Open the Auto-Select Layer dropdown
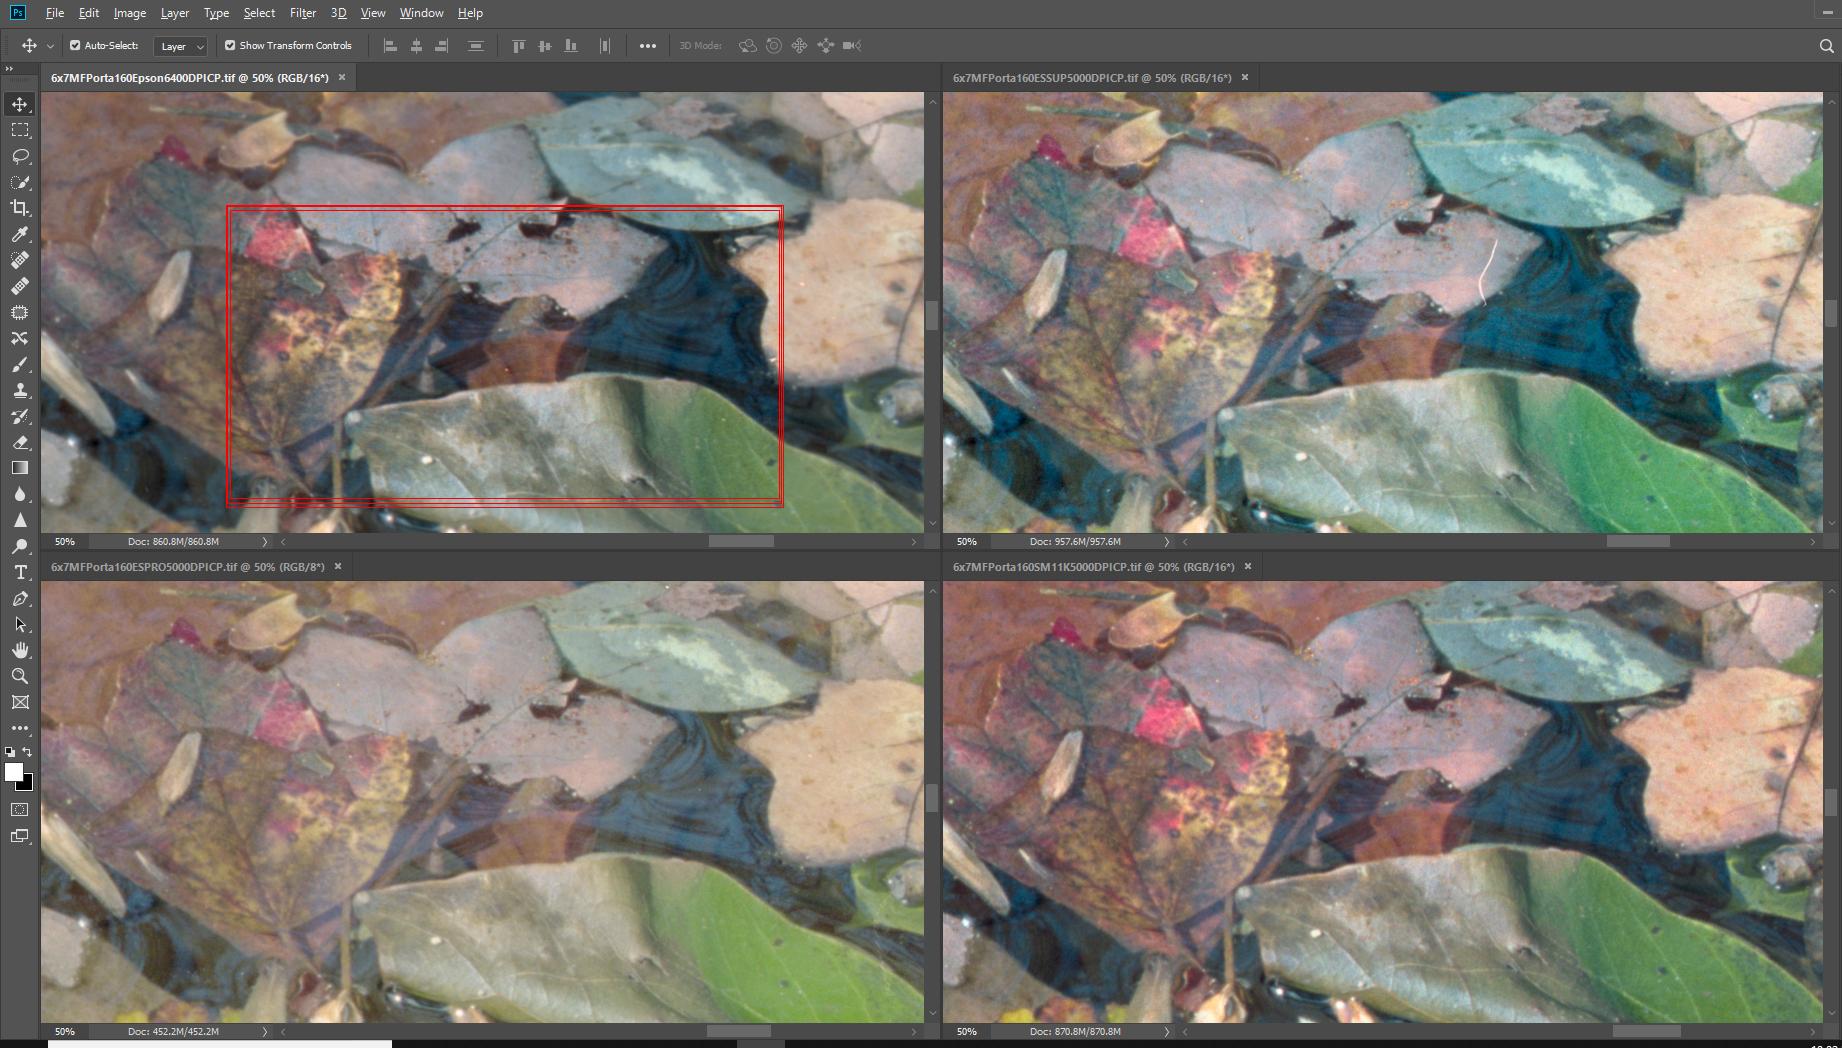 pyautogui.click(x=181, y=46)
